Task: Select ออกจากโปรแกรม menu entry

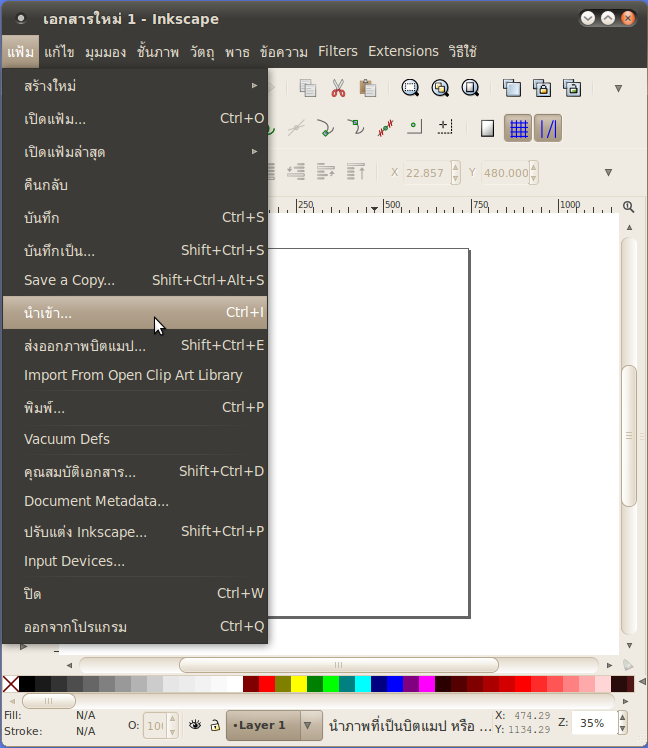Action: (x=135, y=626)
